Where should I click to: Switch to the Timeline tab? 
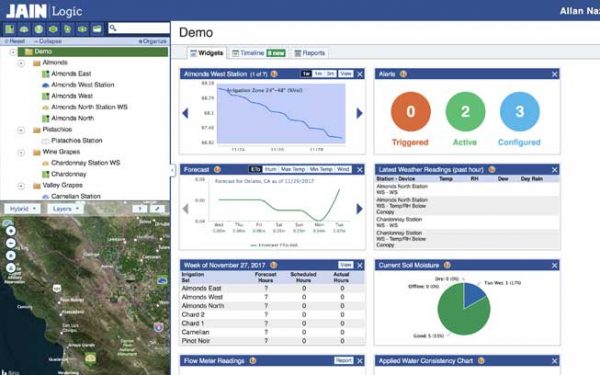[x=259, y=53]
